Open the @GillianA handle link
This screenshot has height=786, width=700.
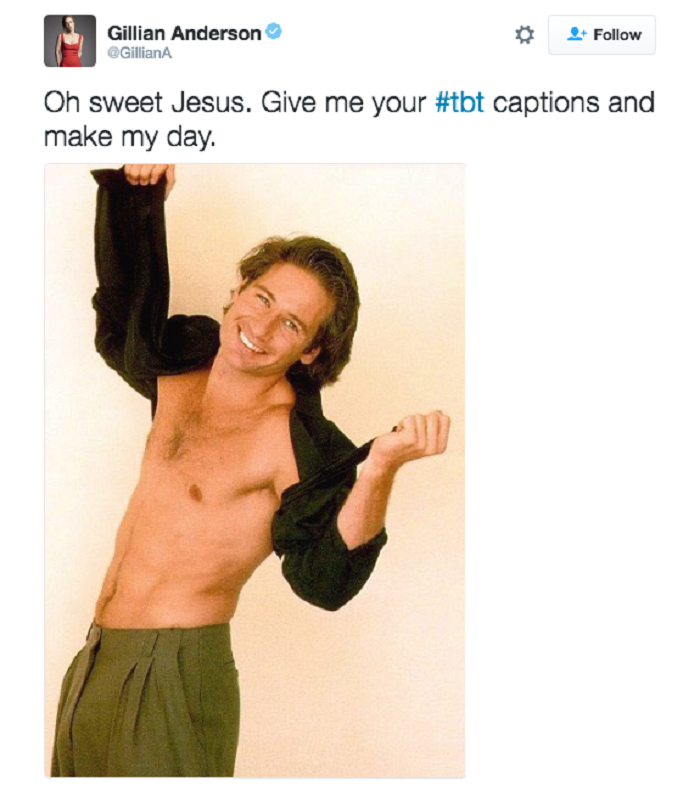pyautogui.click(x=139, y=53)
